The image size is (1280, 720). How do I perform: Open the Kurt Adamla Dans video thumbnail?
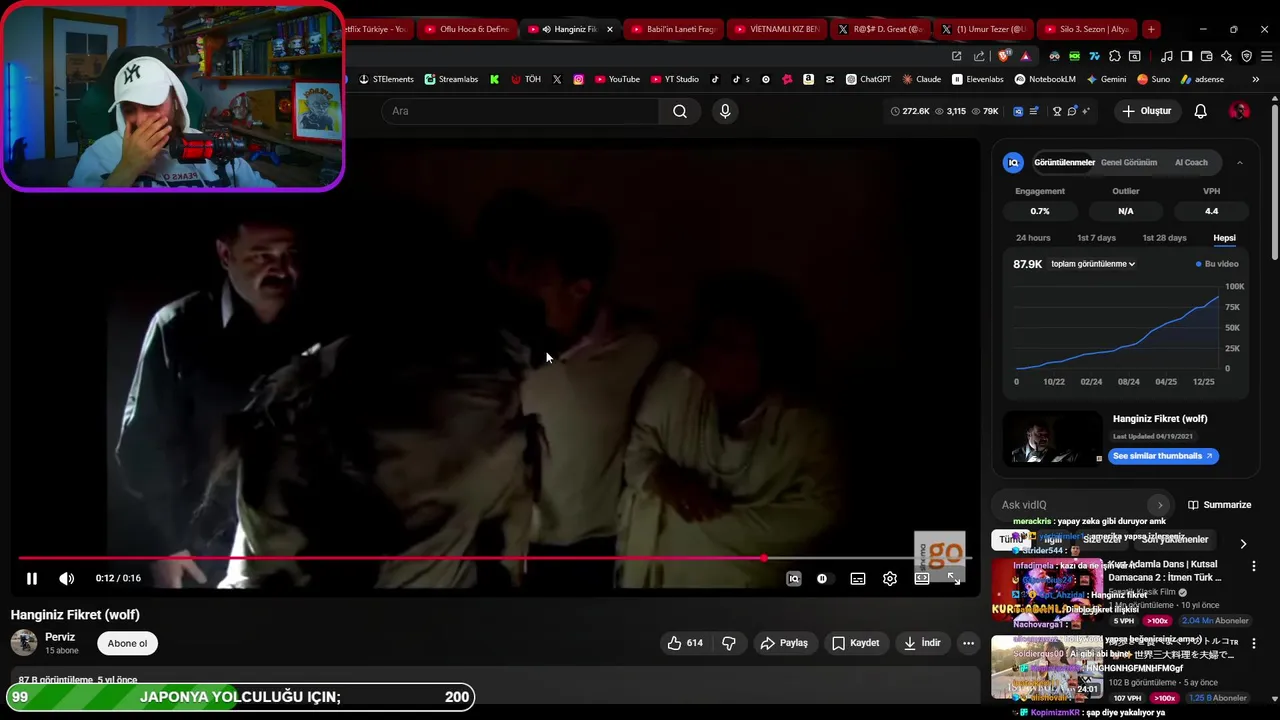click(x=1047, y=590)
